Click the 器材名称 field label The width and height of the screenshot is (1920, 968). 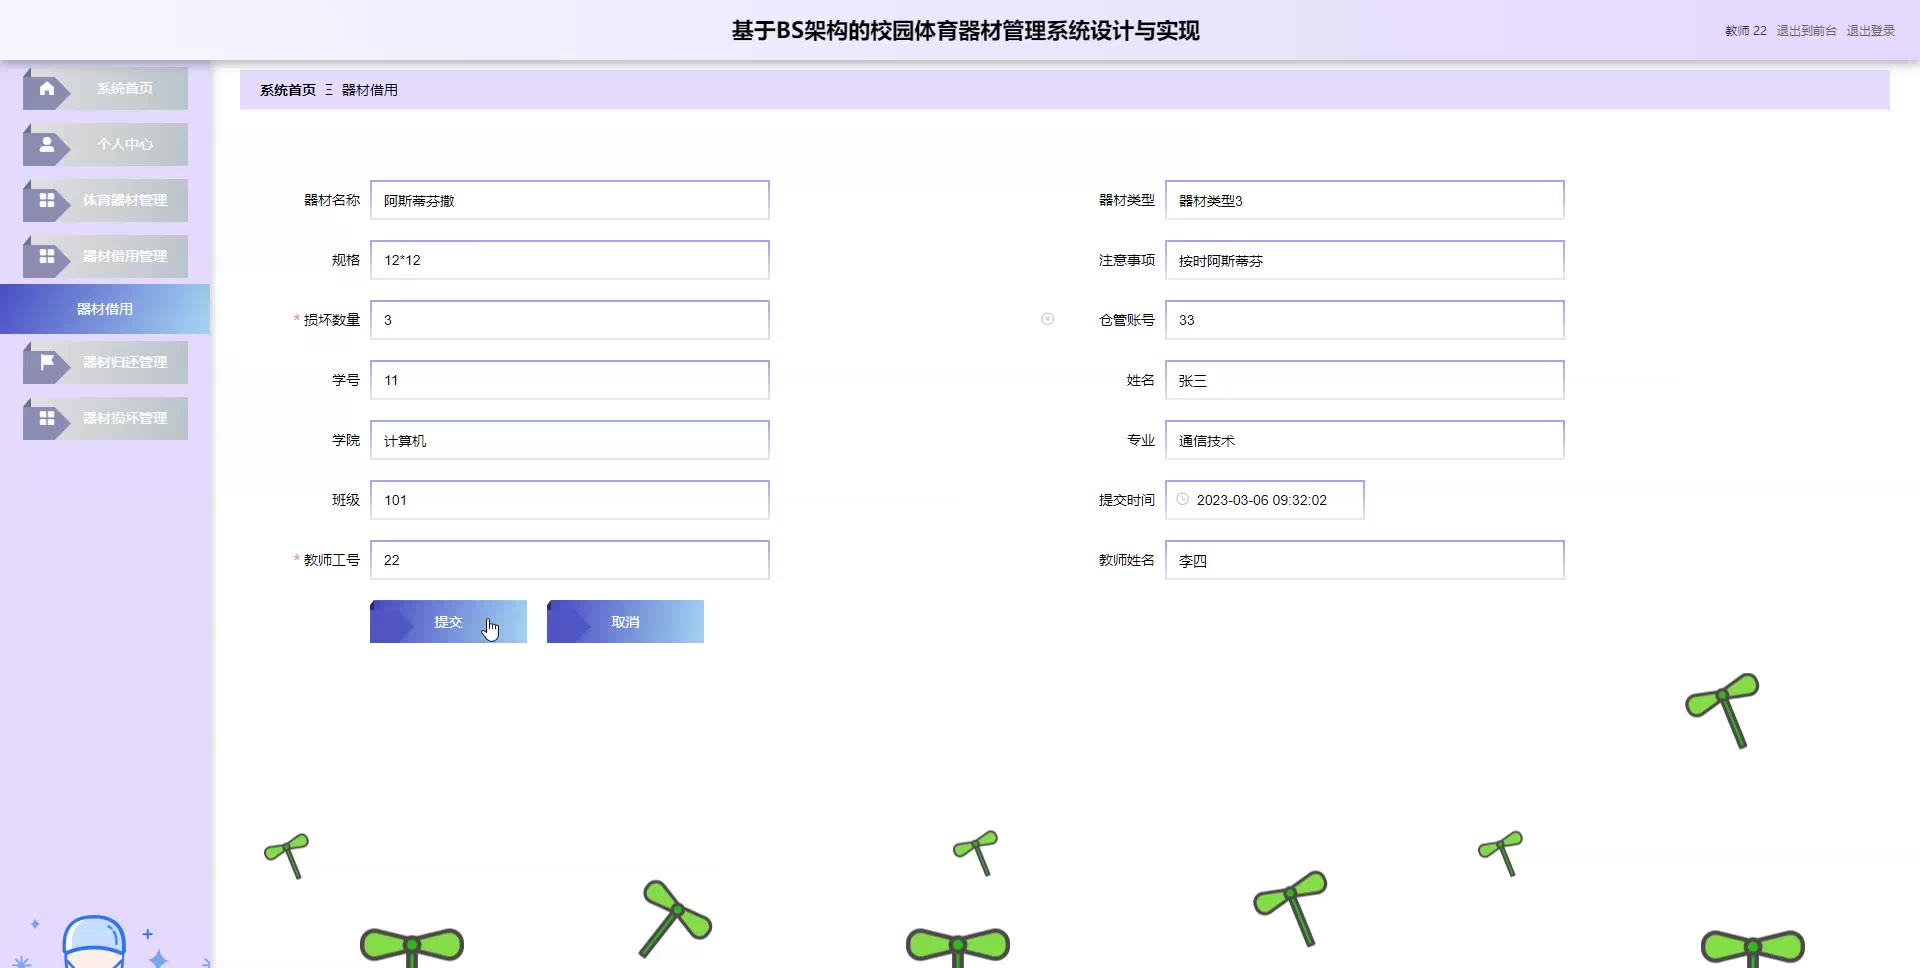[332, 200]
